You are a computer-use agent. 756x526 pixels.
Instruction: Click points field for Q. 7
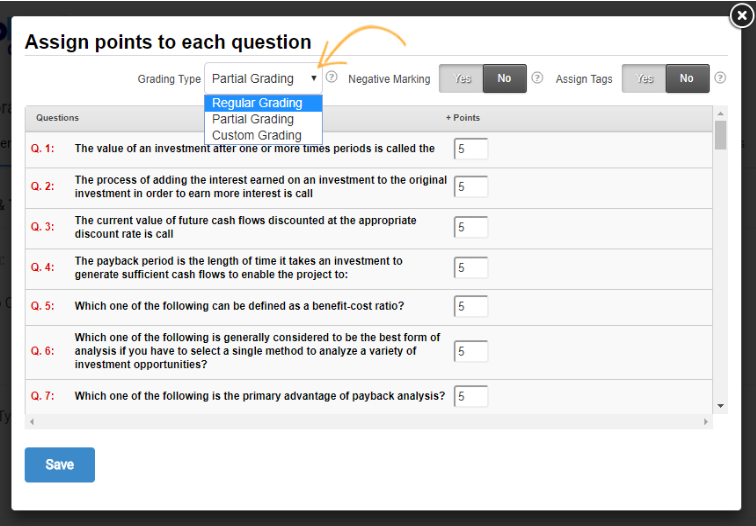click(x=471, y=396)
